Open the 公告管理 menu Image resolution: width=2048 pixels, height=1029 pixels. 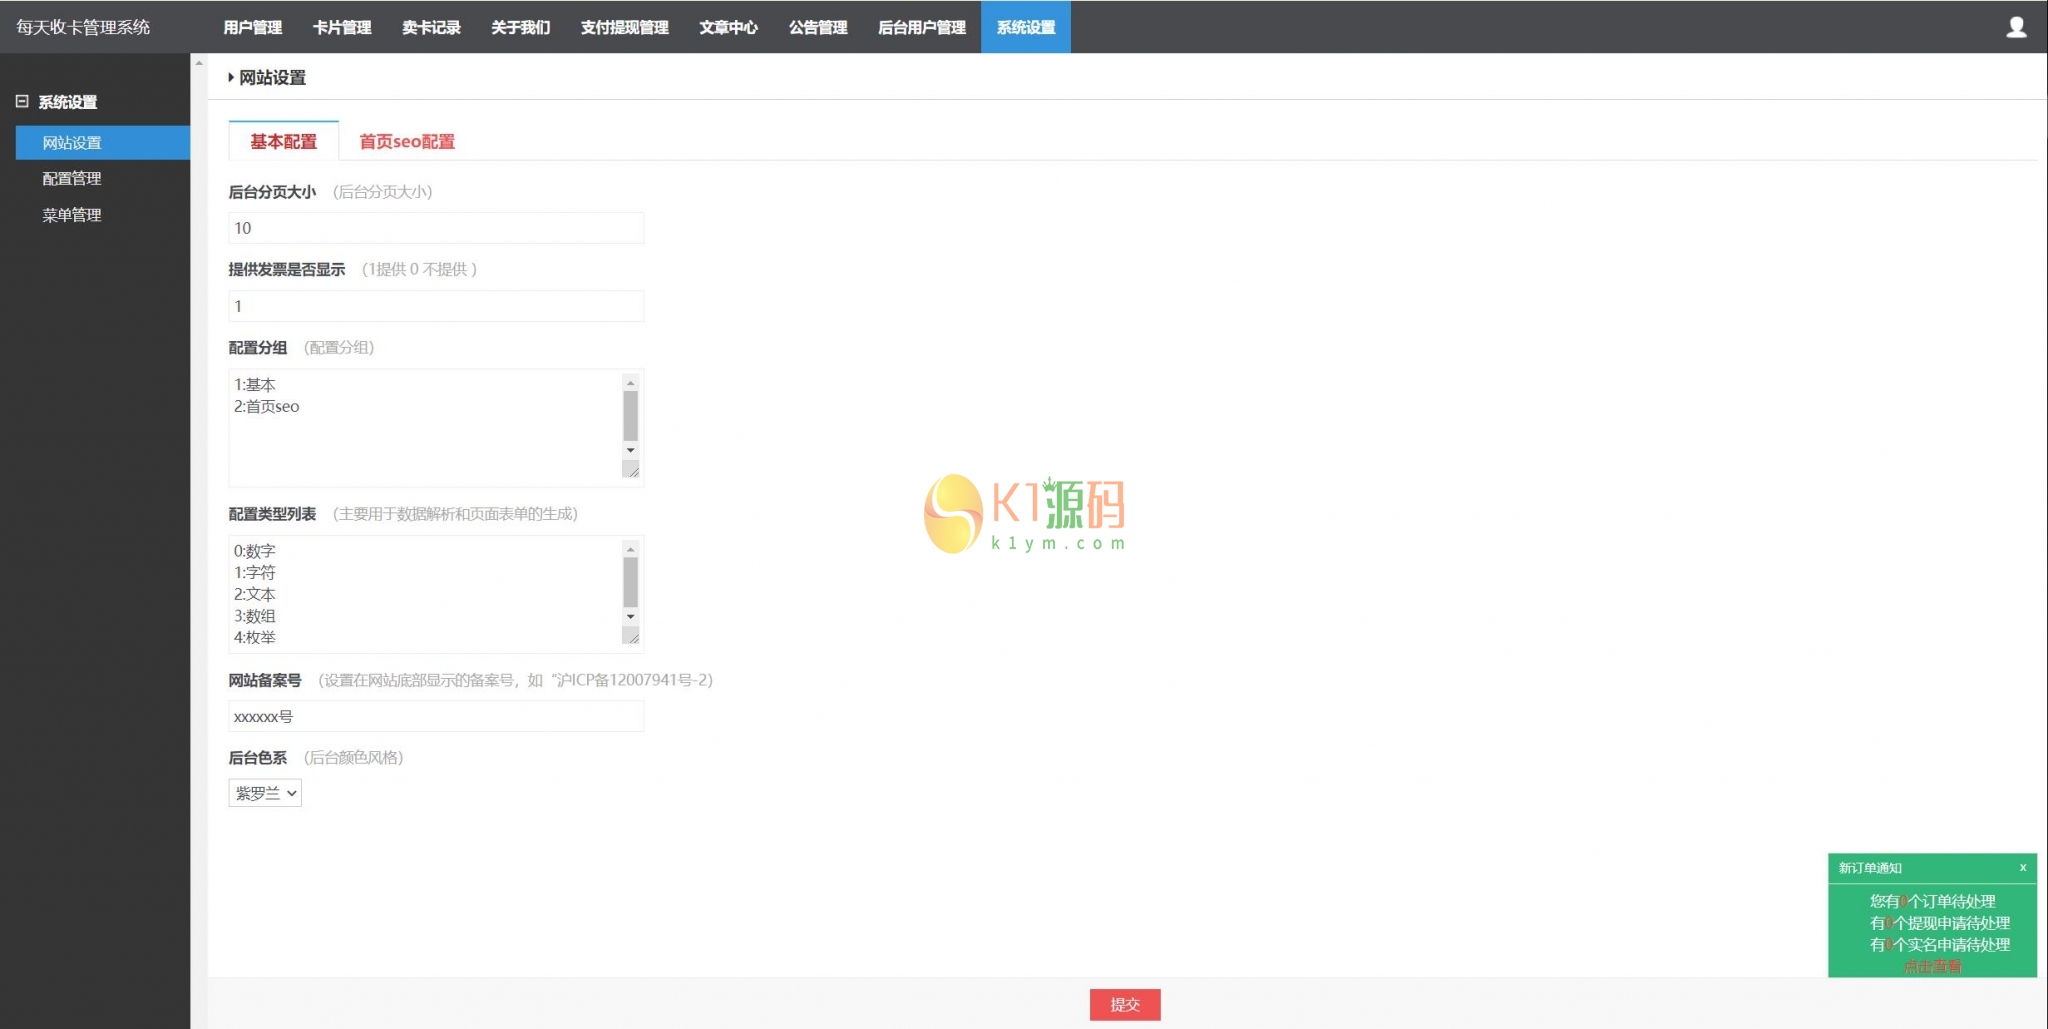[818, 27]
